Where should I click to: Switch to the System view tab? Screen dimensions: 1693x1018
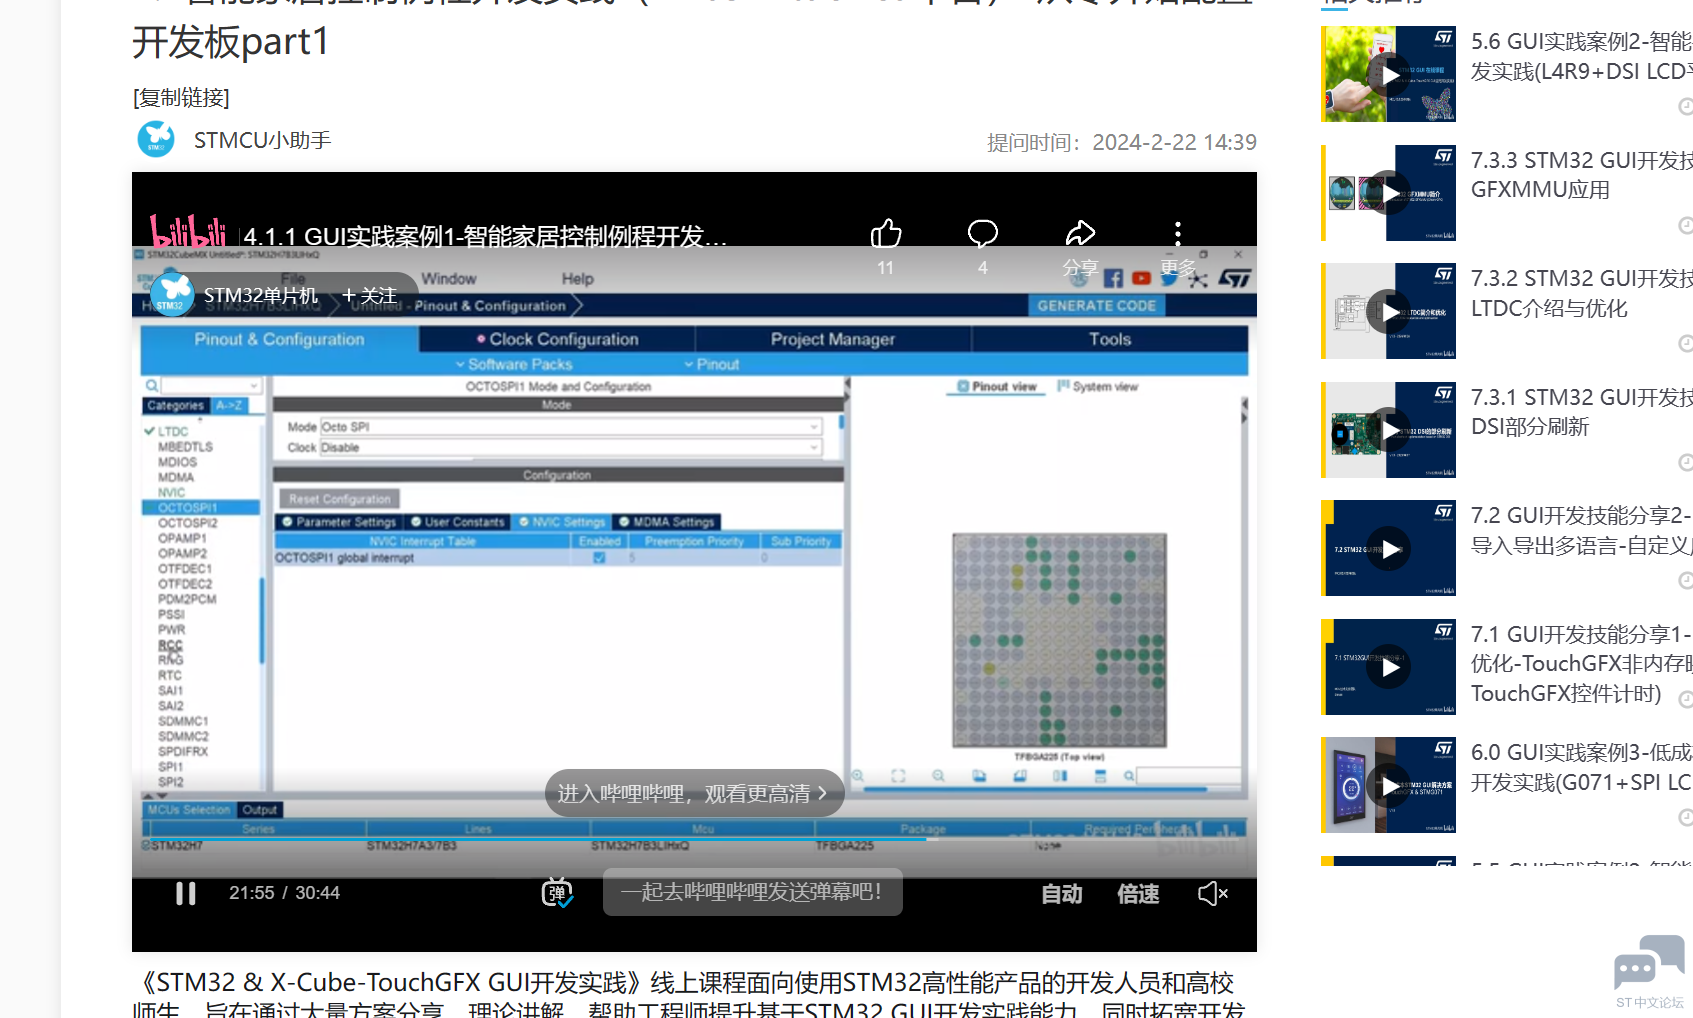point(1098,387)
